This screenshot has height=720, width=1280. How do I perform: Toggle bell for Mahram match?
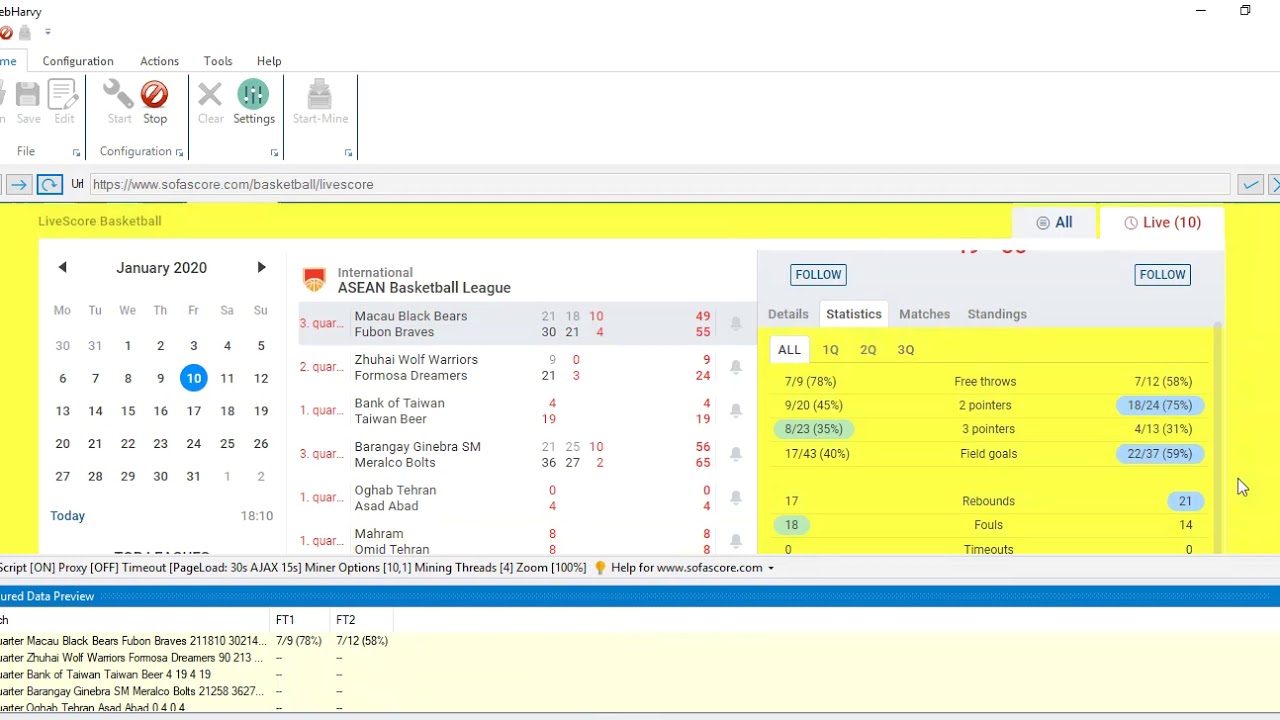736,541
